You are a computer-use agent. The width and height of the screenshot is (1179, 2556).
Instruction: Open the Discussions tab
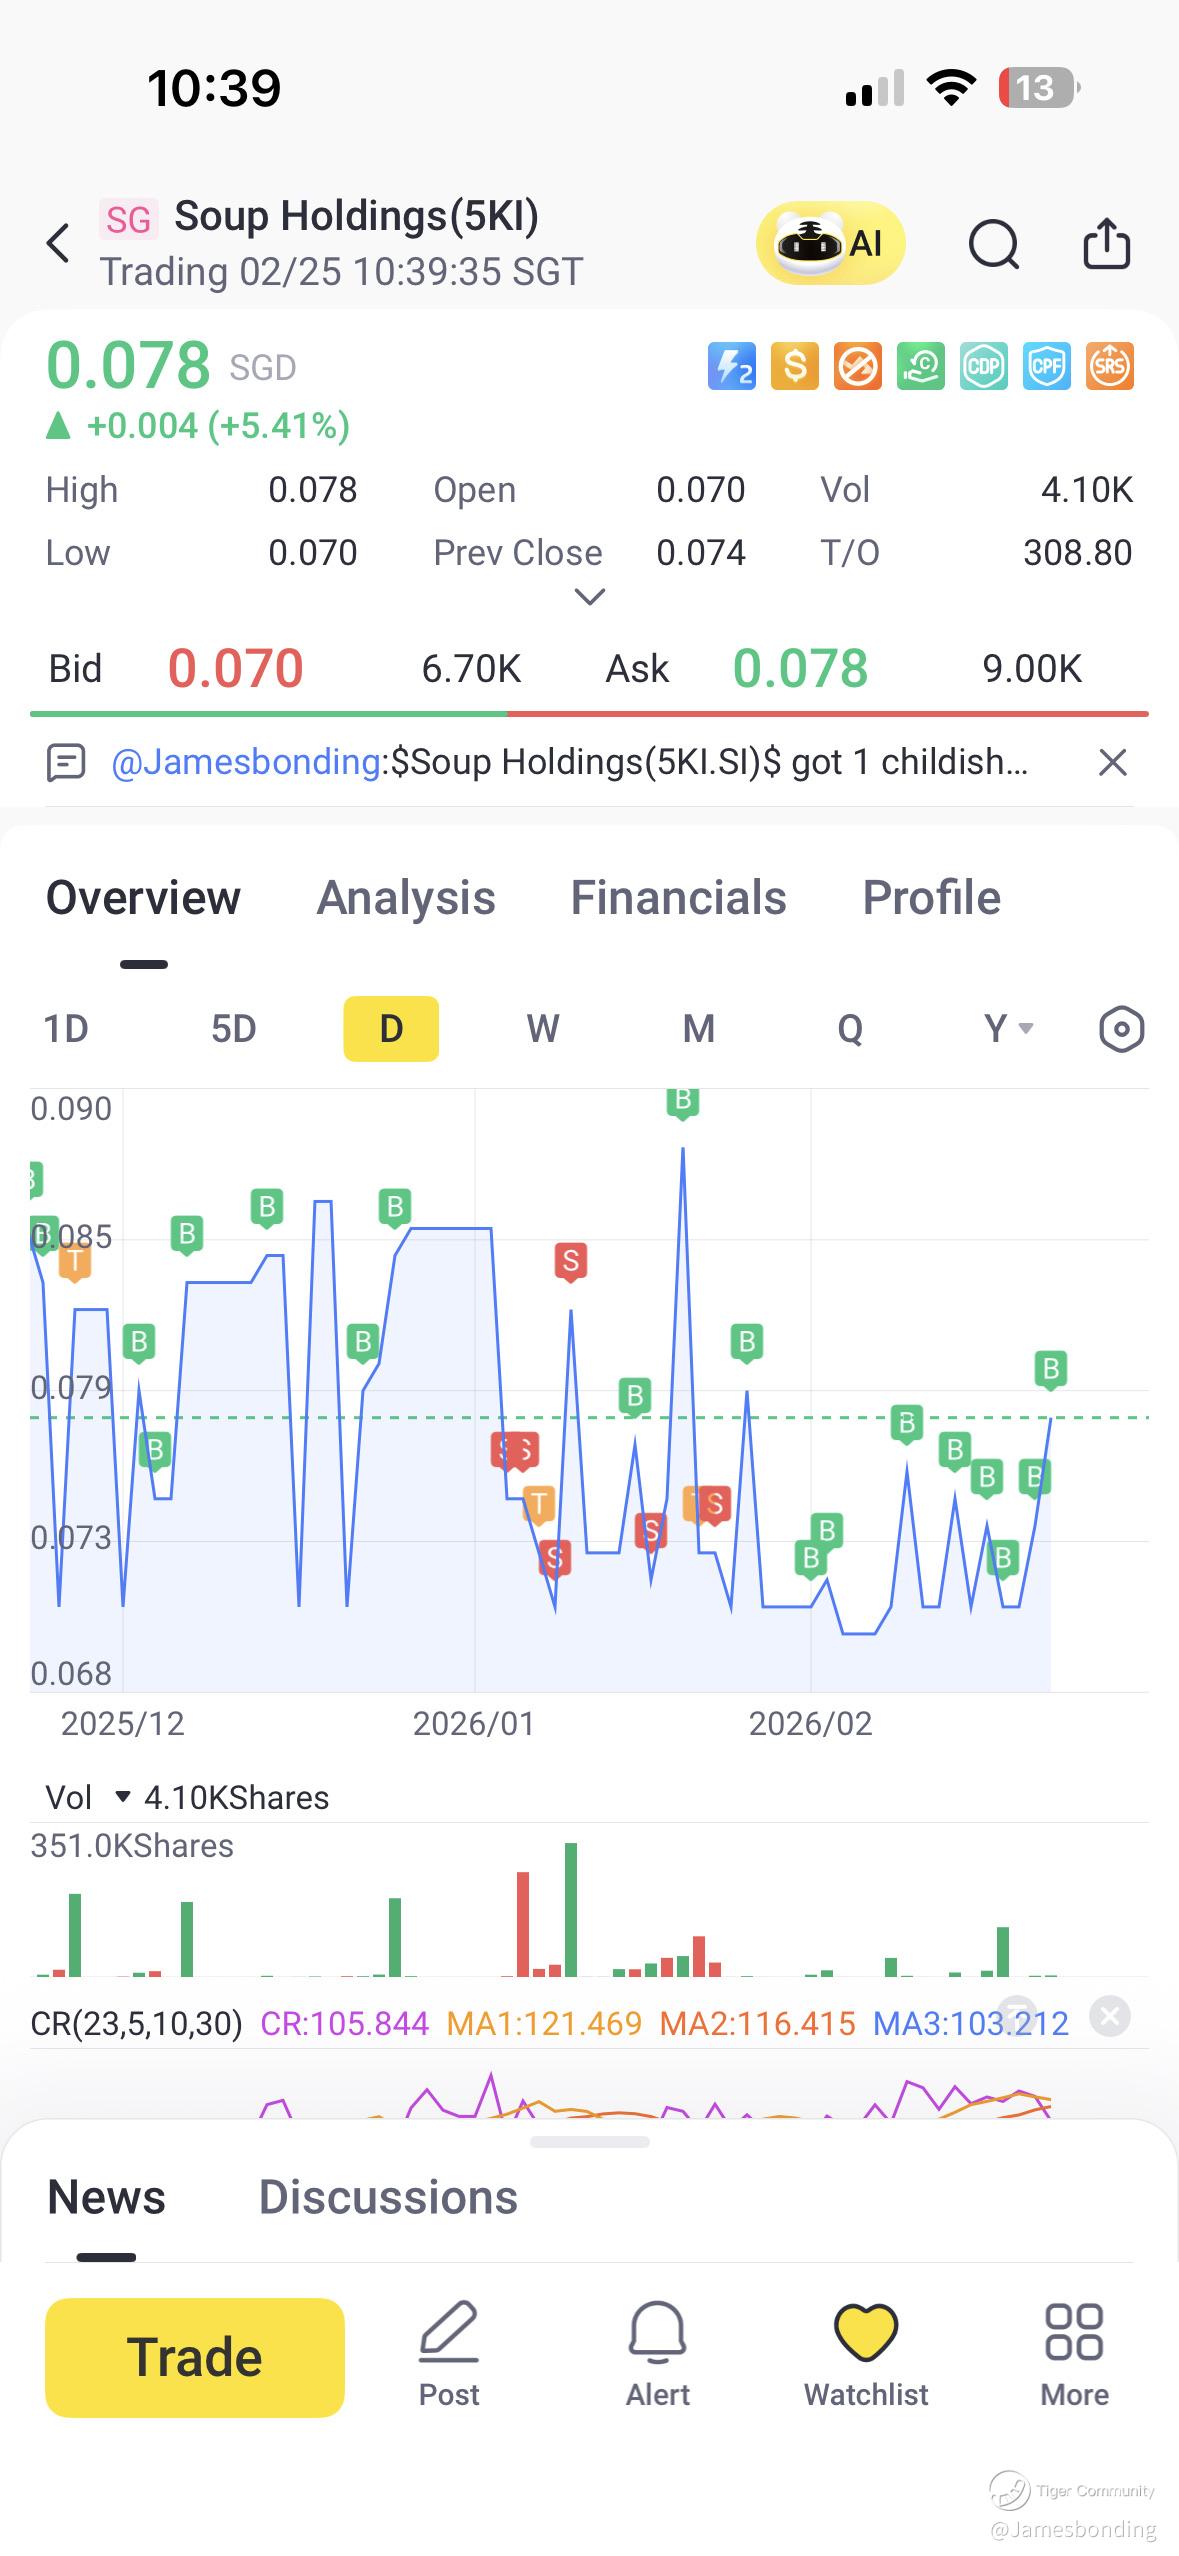(388, 2197)
